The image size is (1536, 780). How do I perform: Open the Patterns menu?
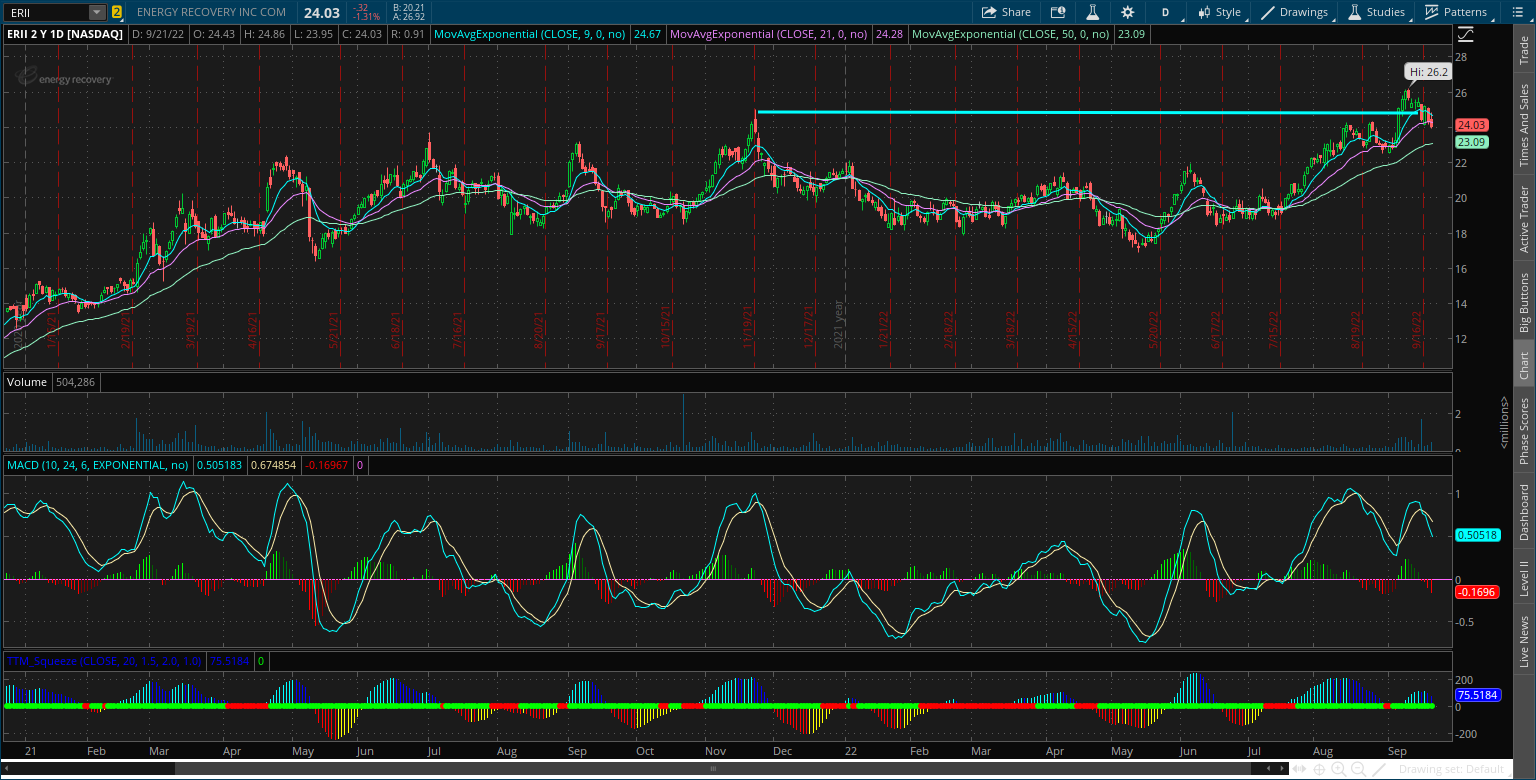[1456, 12]
